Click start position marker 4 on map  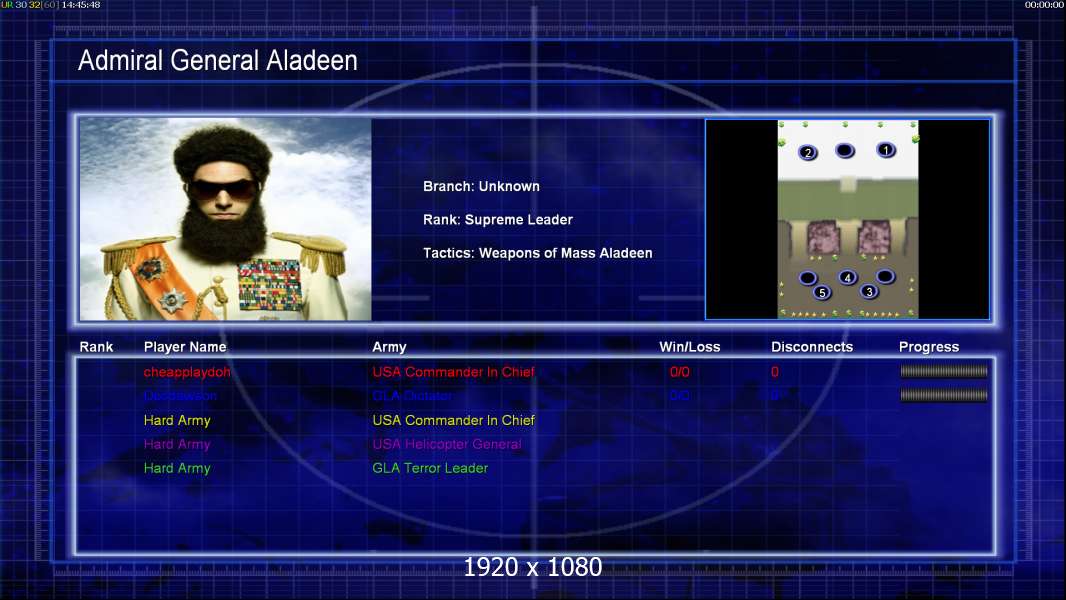(x=847, y=277)
